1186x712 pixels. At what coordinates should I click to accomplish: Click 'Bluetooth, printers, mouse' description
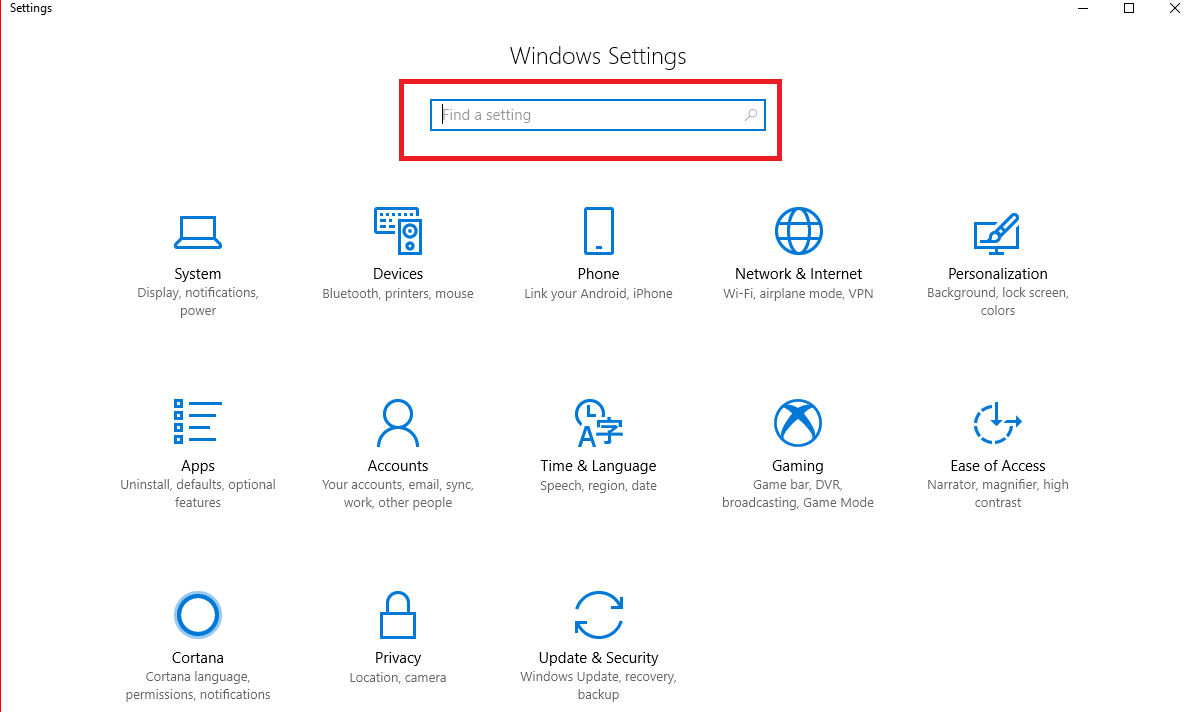pos(398,294)
